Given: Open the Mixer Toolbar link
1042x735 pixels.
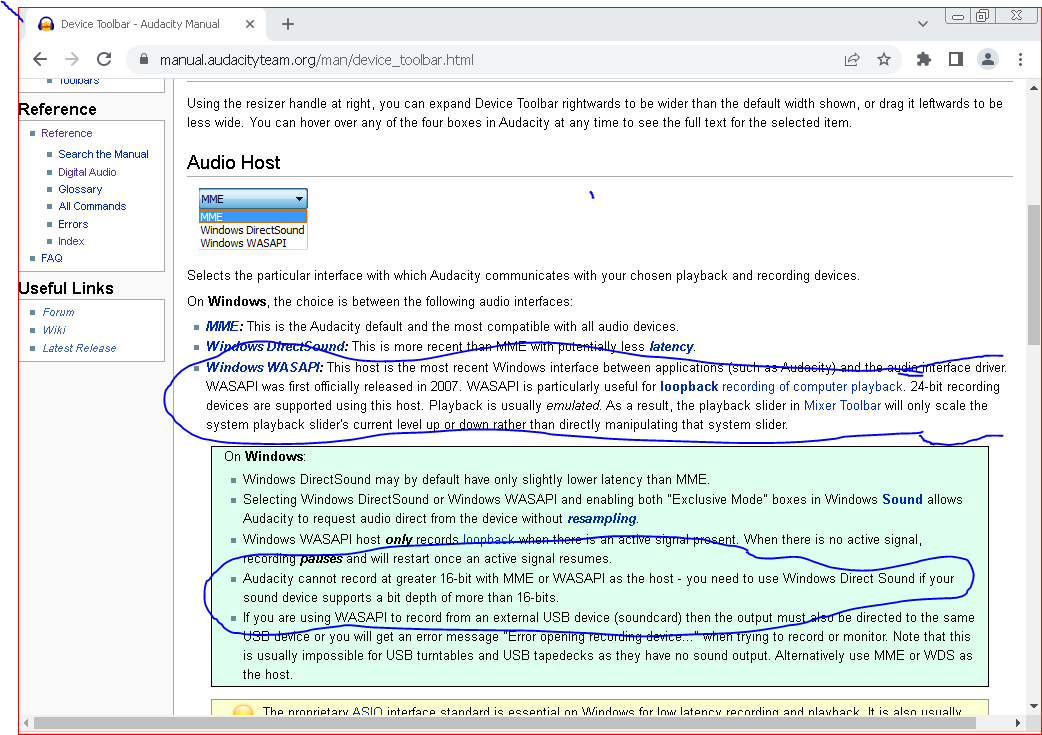Looking at the screenshot, I should [843, 405].
